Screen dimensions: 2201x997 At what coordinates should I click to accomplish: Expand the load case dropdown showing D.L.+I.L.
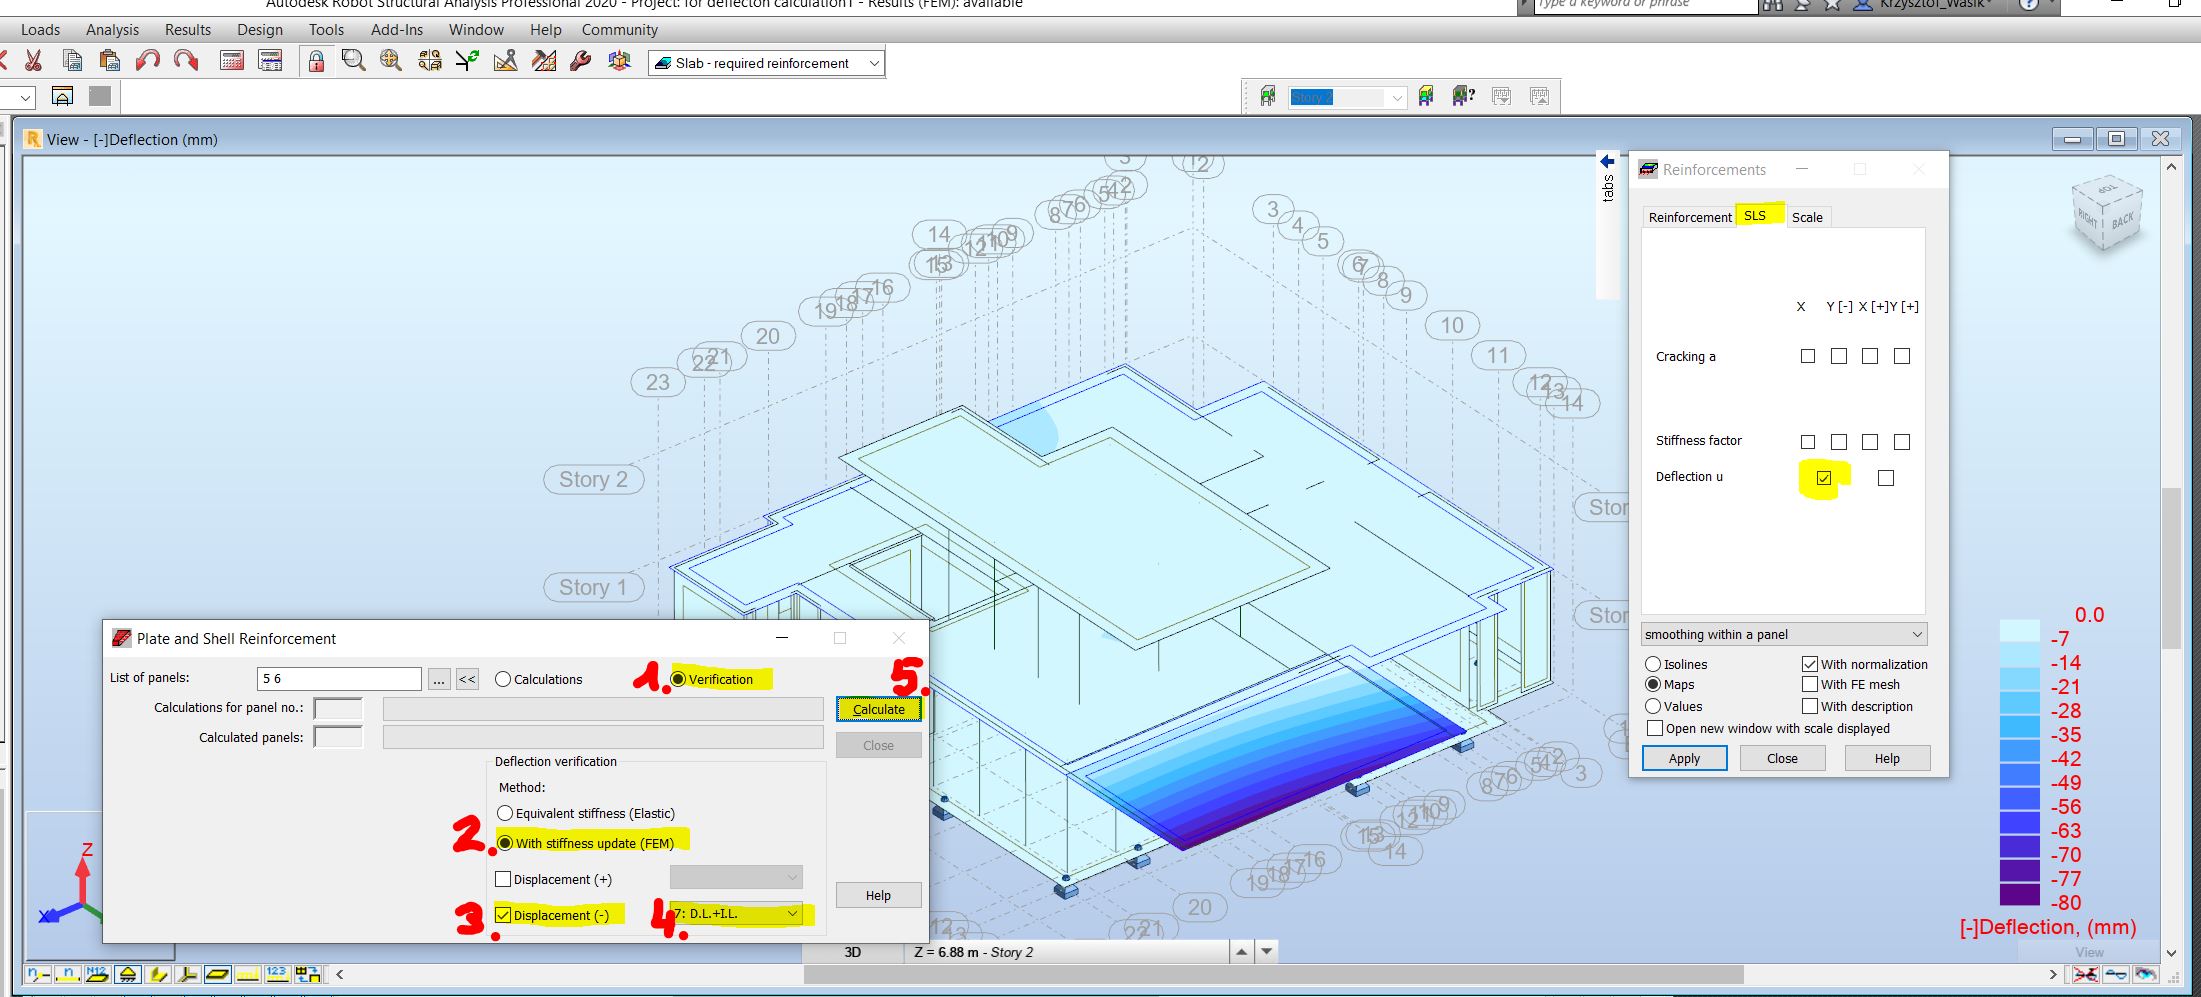point(792,913)
